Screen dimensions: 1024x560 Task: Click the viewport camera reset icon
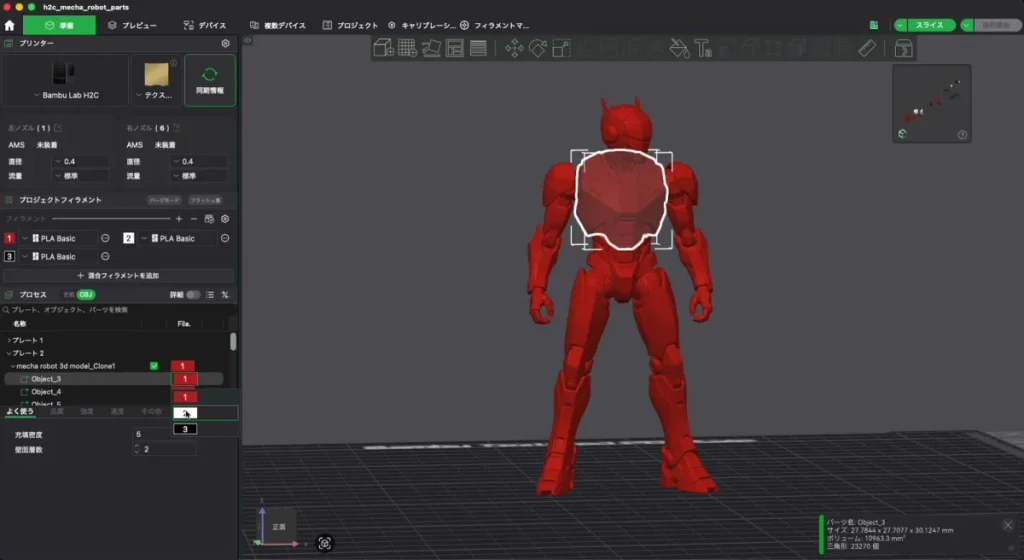325,543
